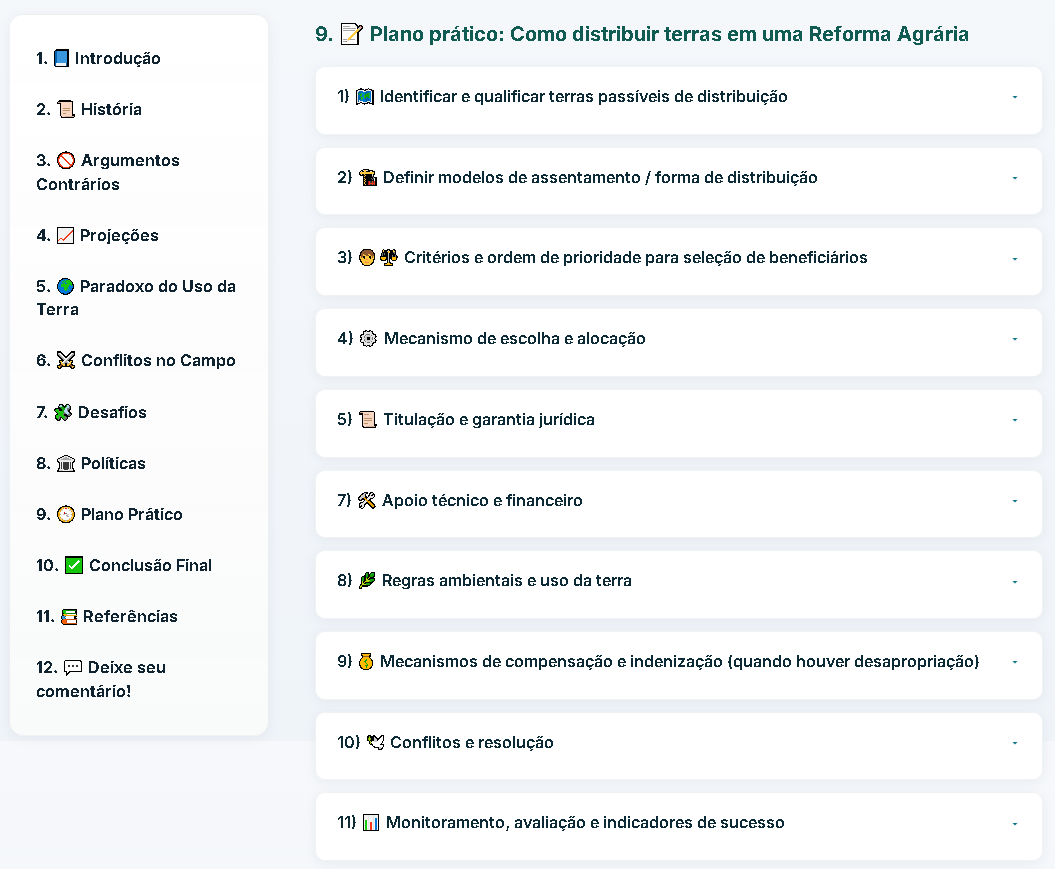This screenshot has width=1055, height=869.
Task: Click the puzzle piece icon beside Desafios
Action: click(63, 412)
